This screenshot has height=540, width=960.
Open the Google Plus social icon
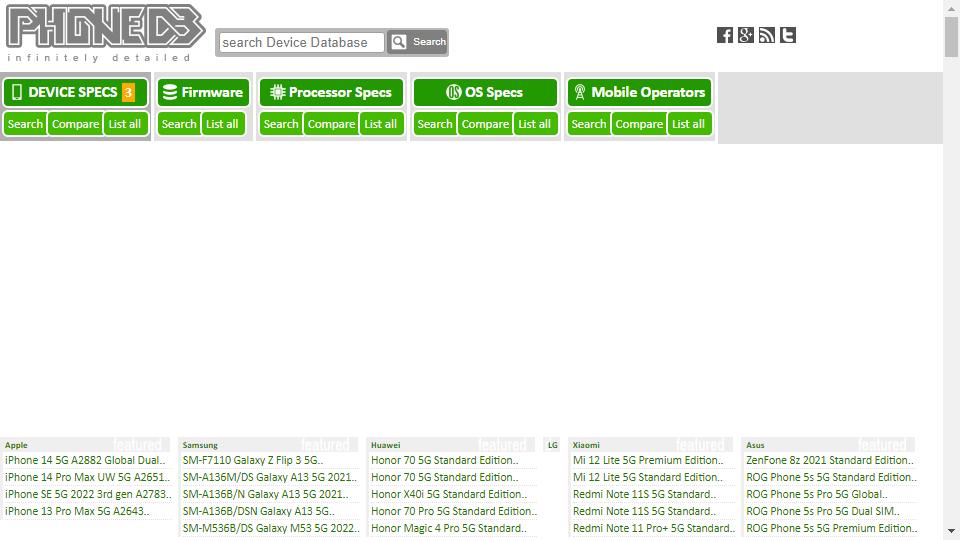(746, 36)
